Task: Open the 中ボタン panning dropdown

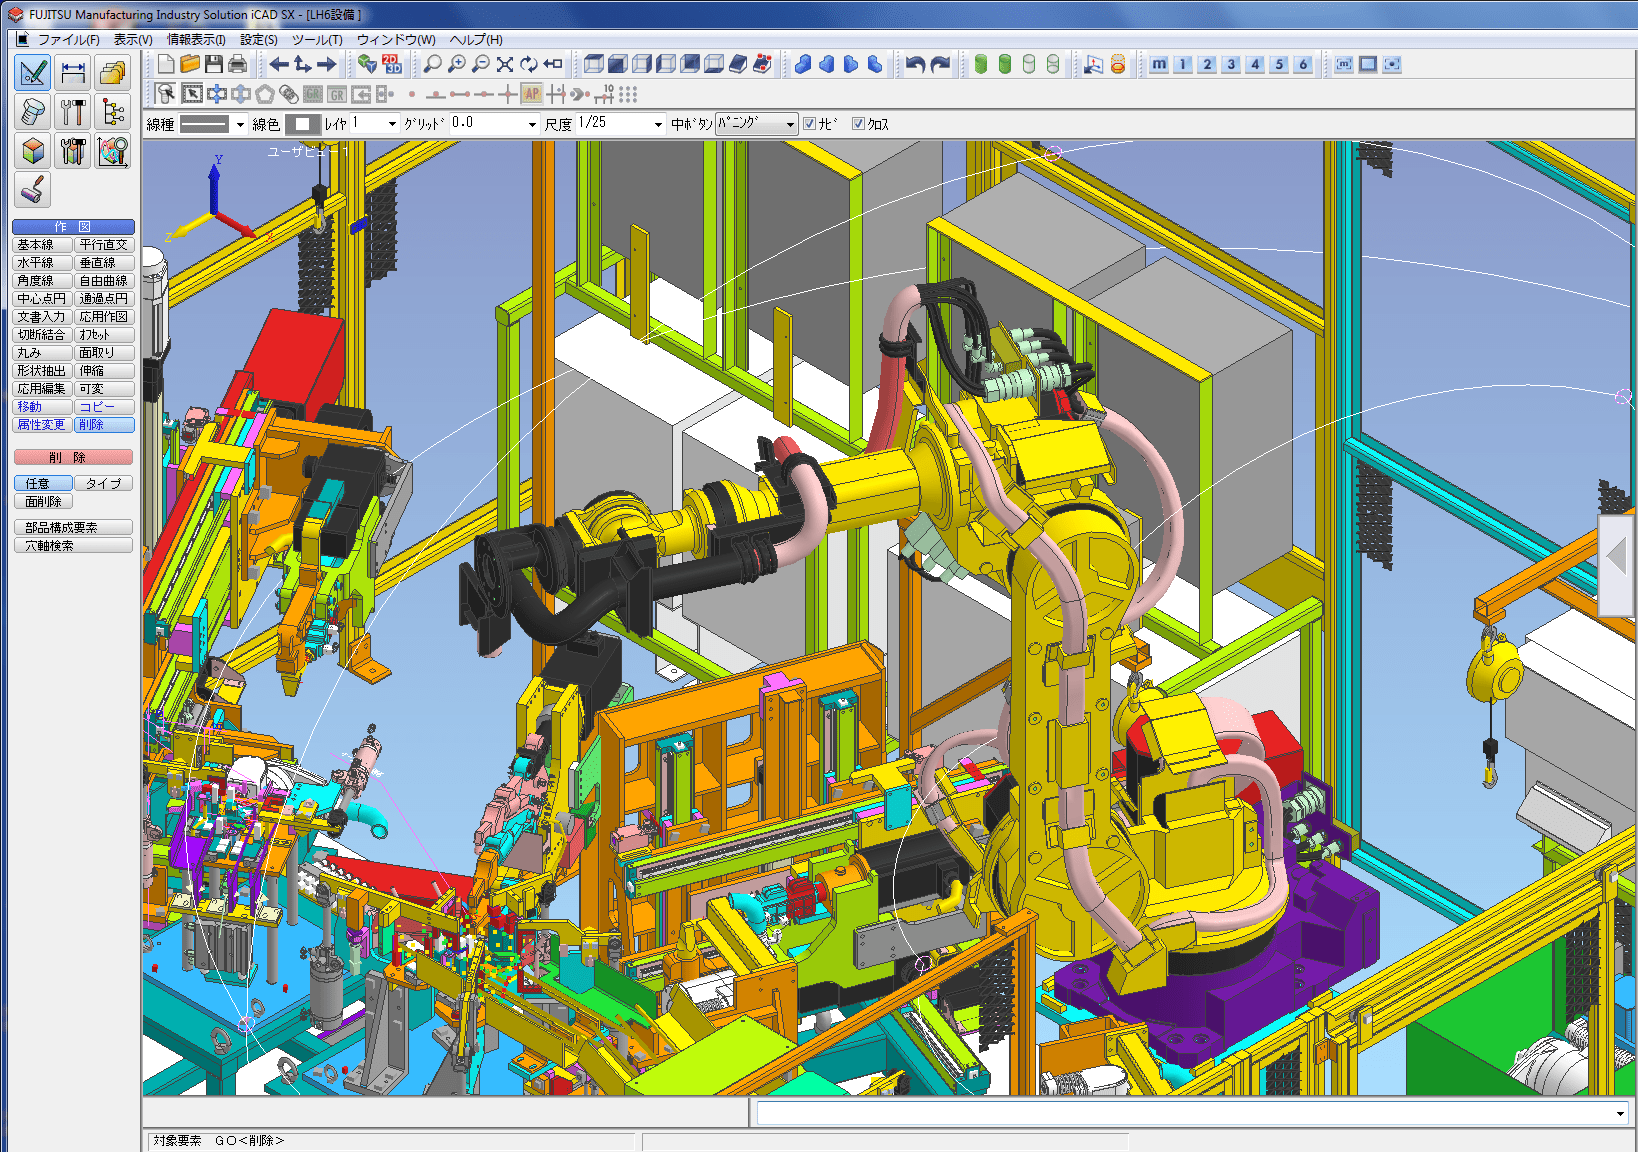Action: point(756,124)
